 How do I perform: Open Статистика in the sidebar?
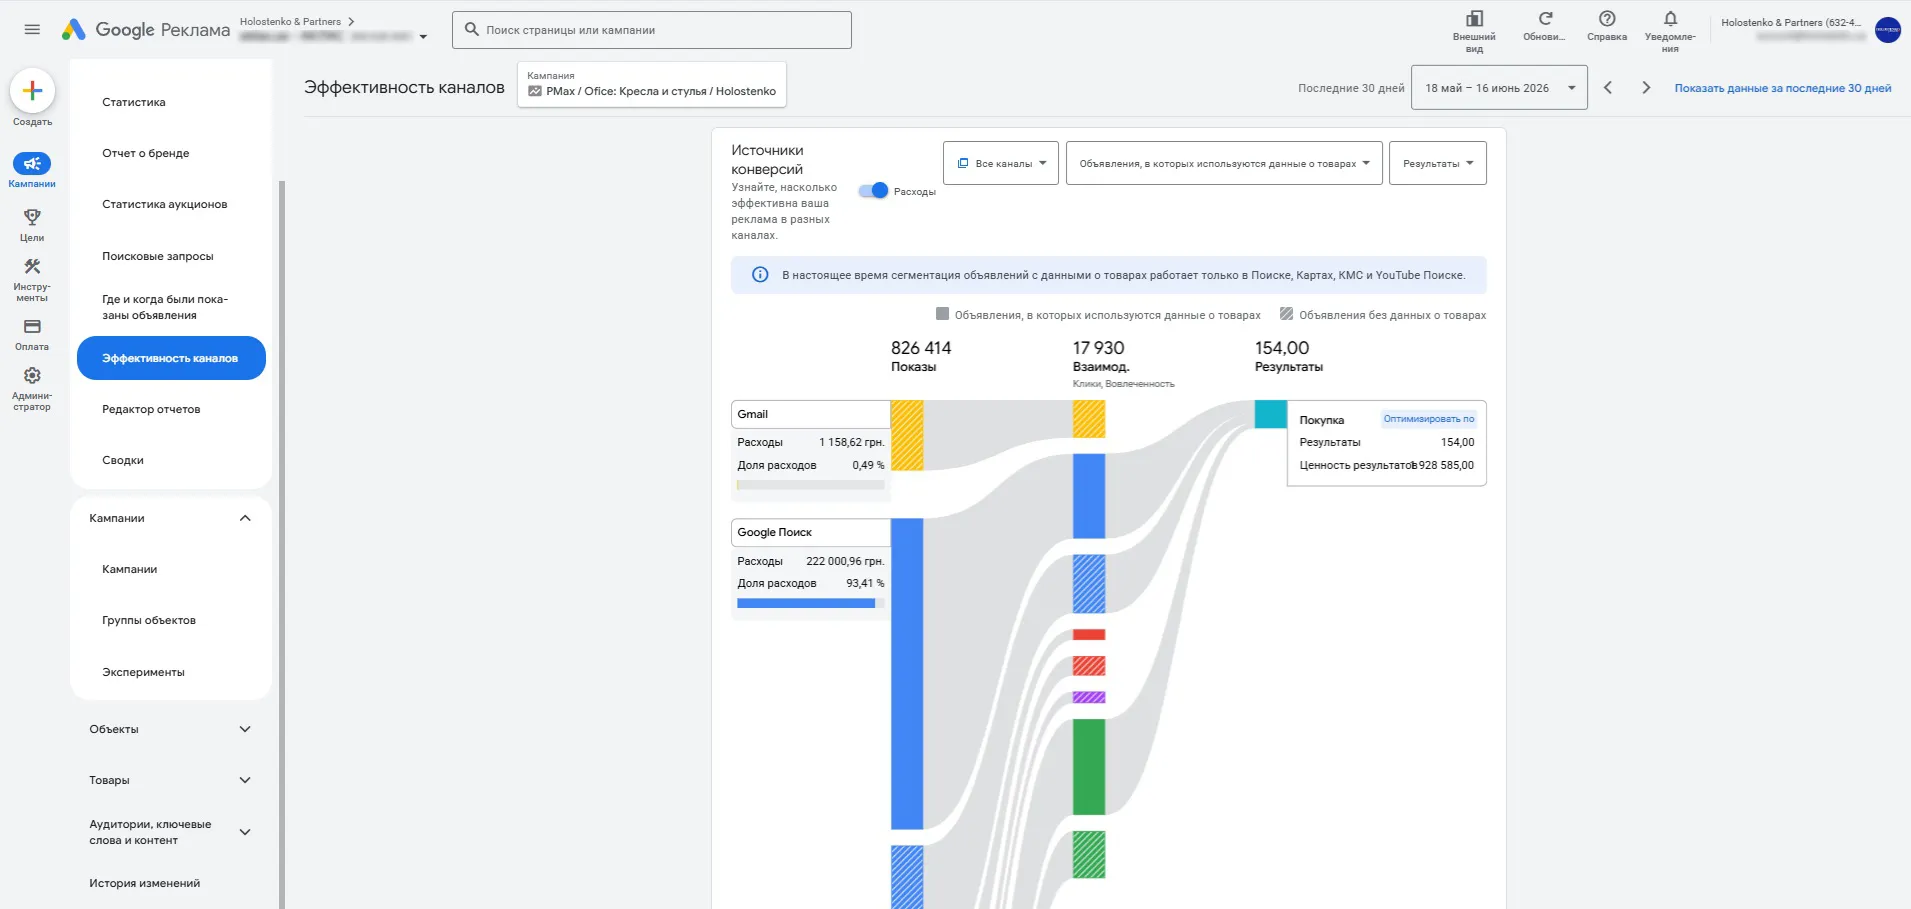tap(134, 102)
